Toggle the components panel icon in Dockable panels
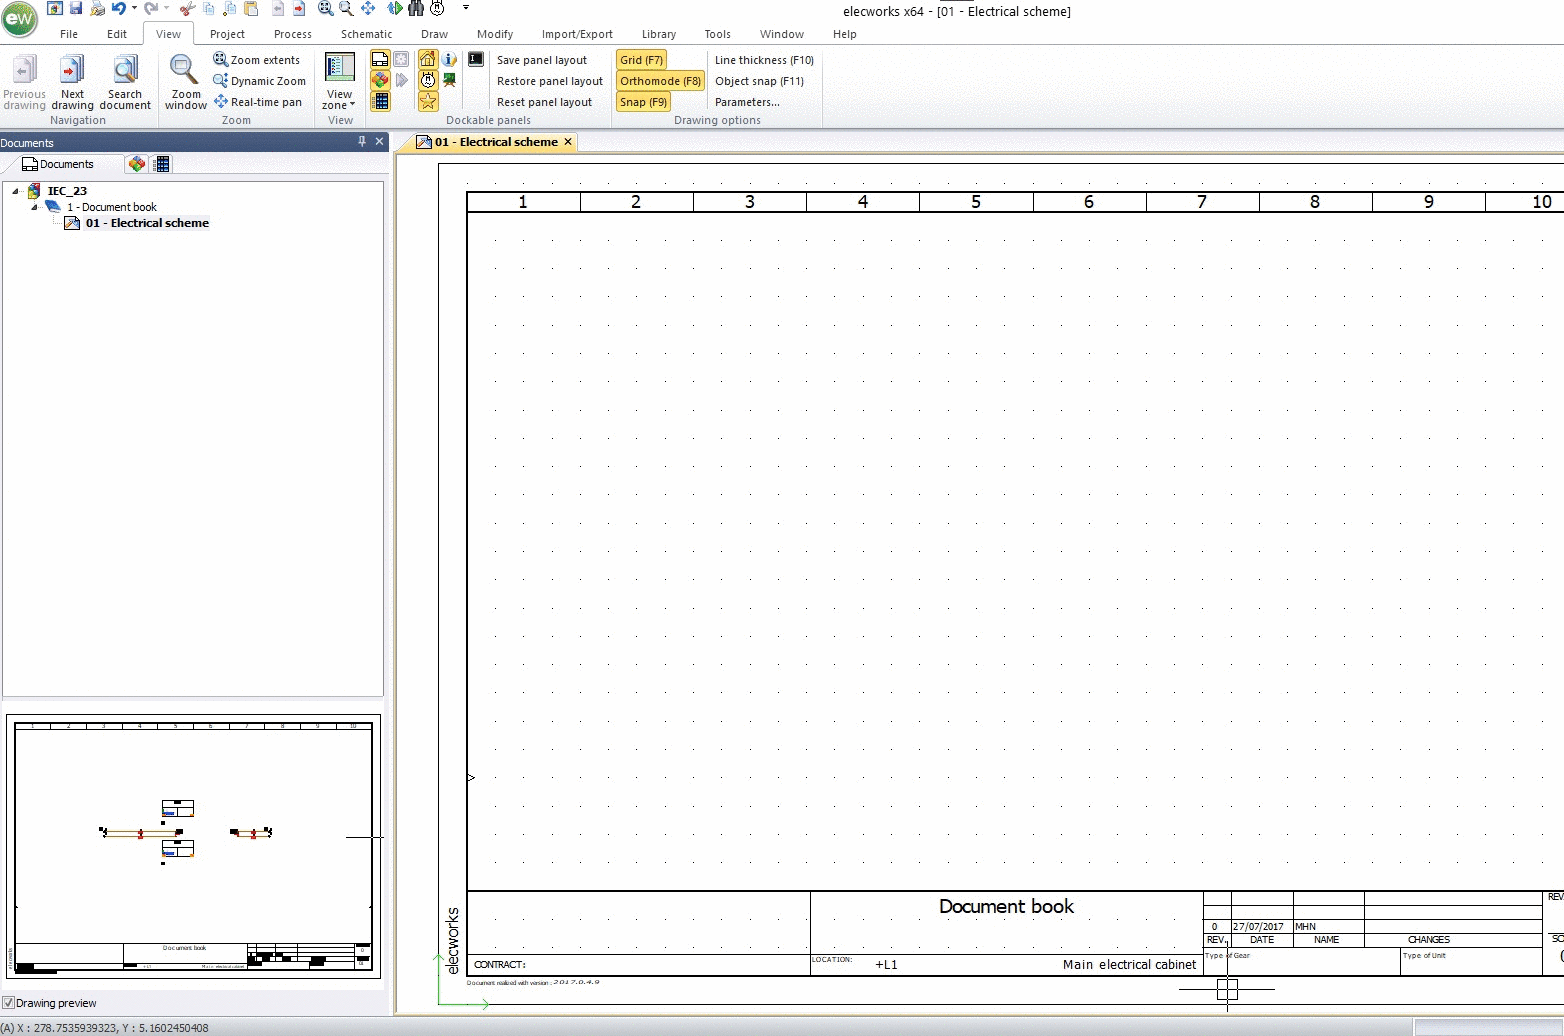1564x1036 pixels. tap(380, 80)
